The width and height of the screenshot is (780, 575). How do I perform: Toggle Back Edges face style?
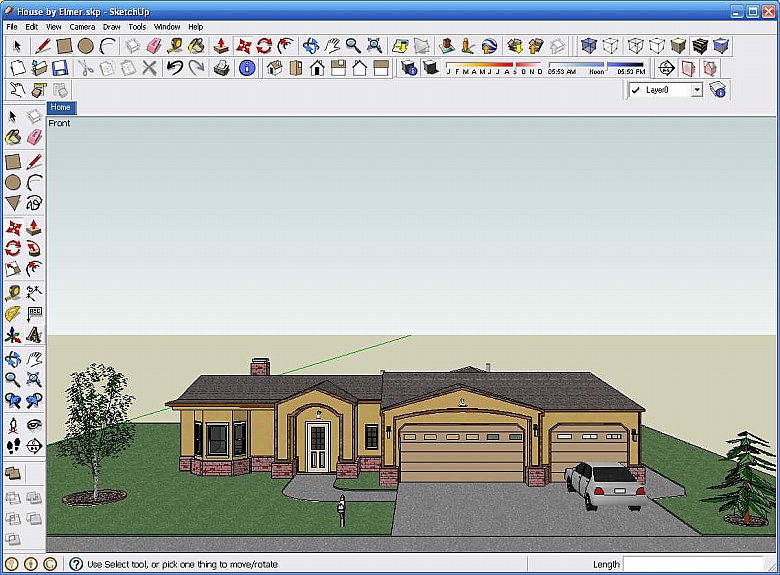pos(610,46)
